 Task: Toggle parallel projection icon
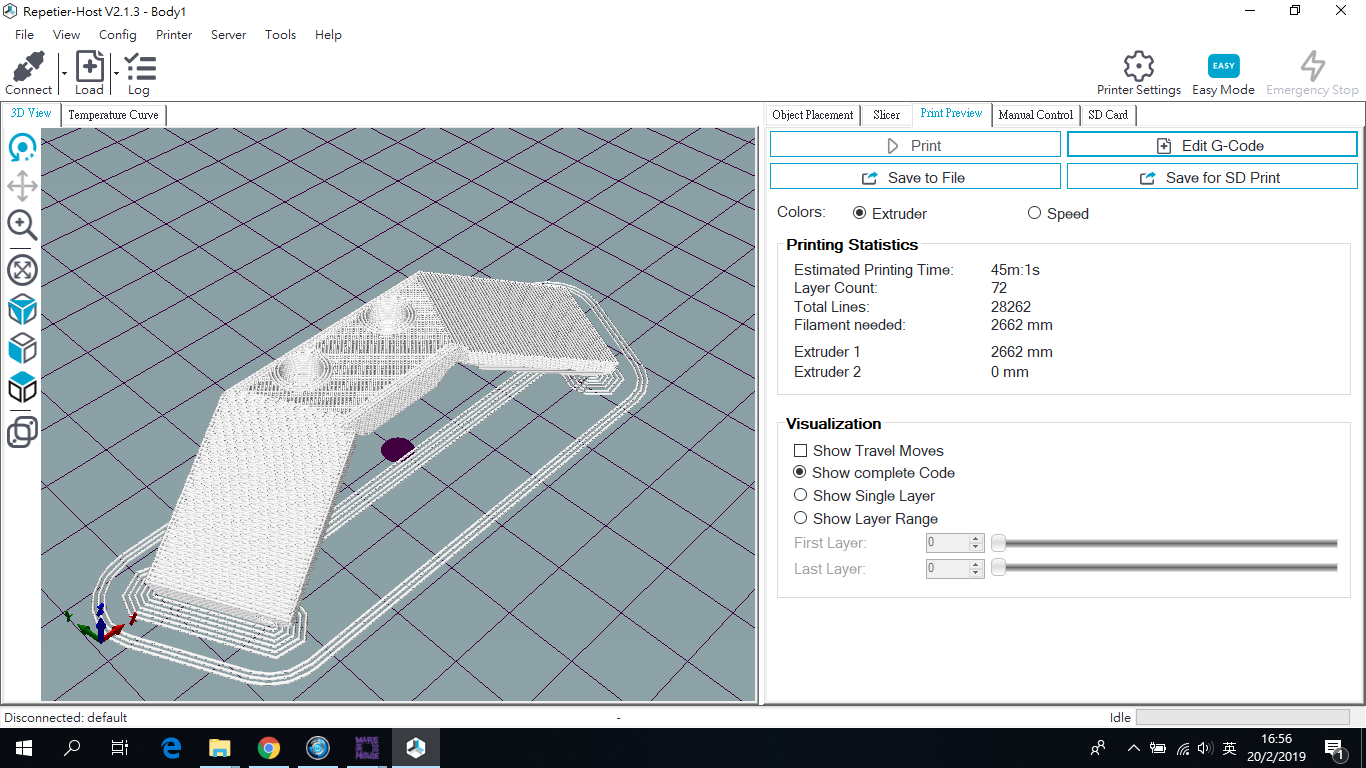coord(22,432)
